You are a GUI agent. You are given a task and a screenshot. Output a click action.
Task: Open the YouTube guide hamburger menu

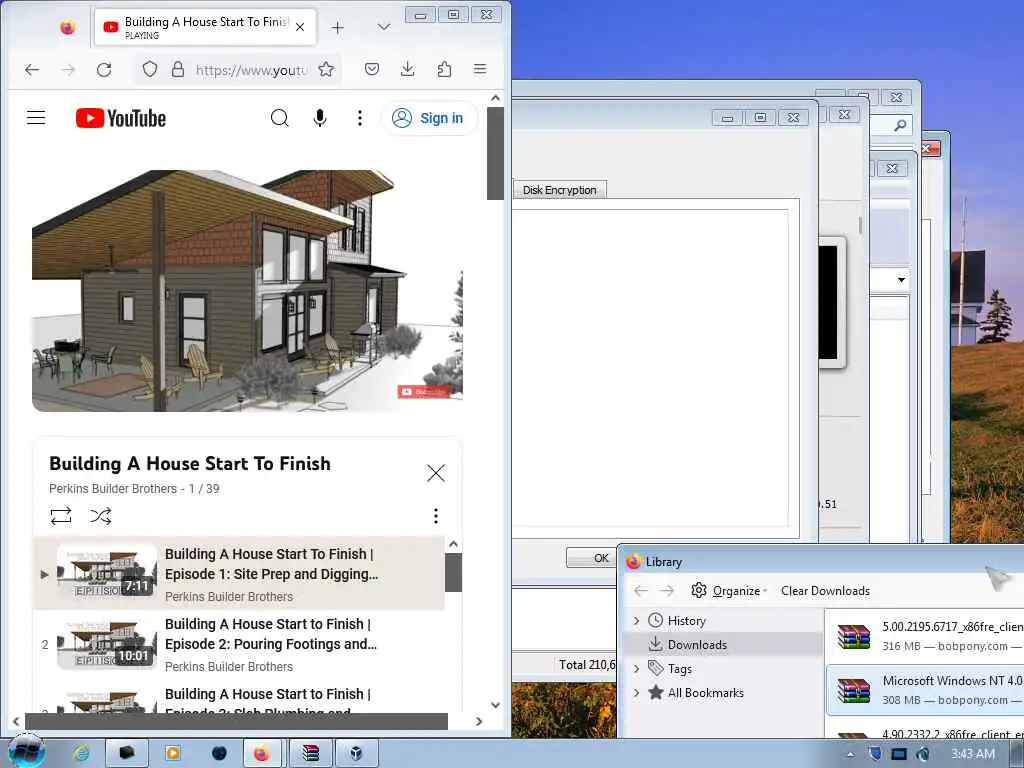coord(36,118)
